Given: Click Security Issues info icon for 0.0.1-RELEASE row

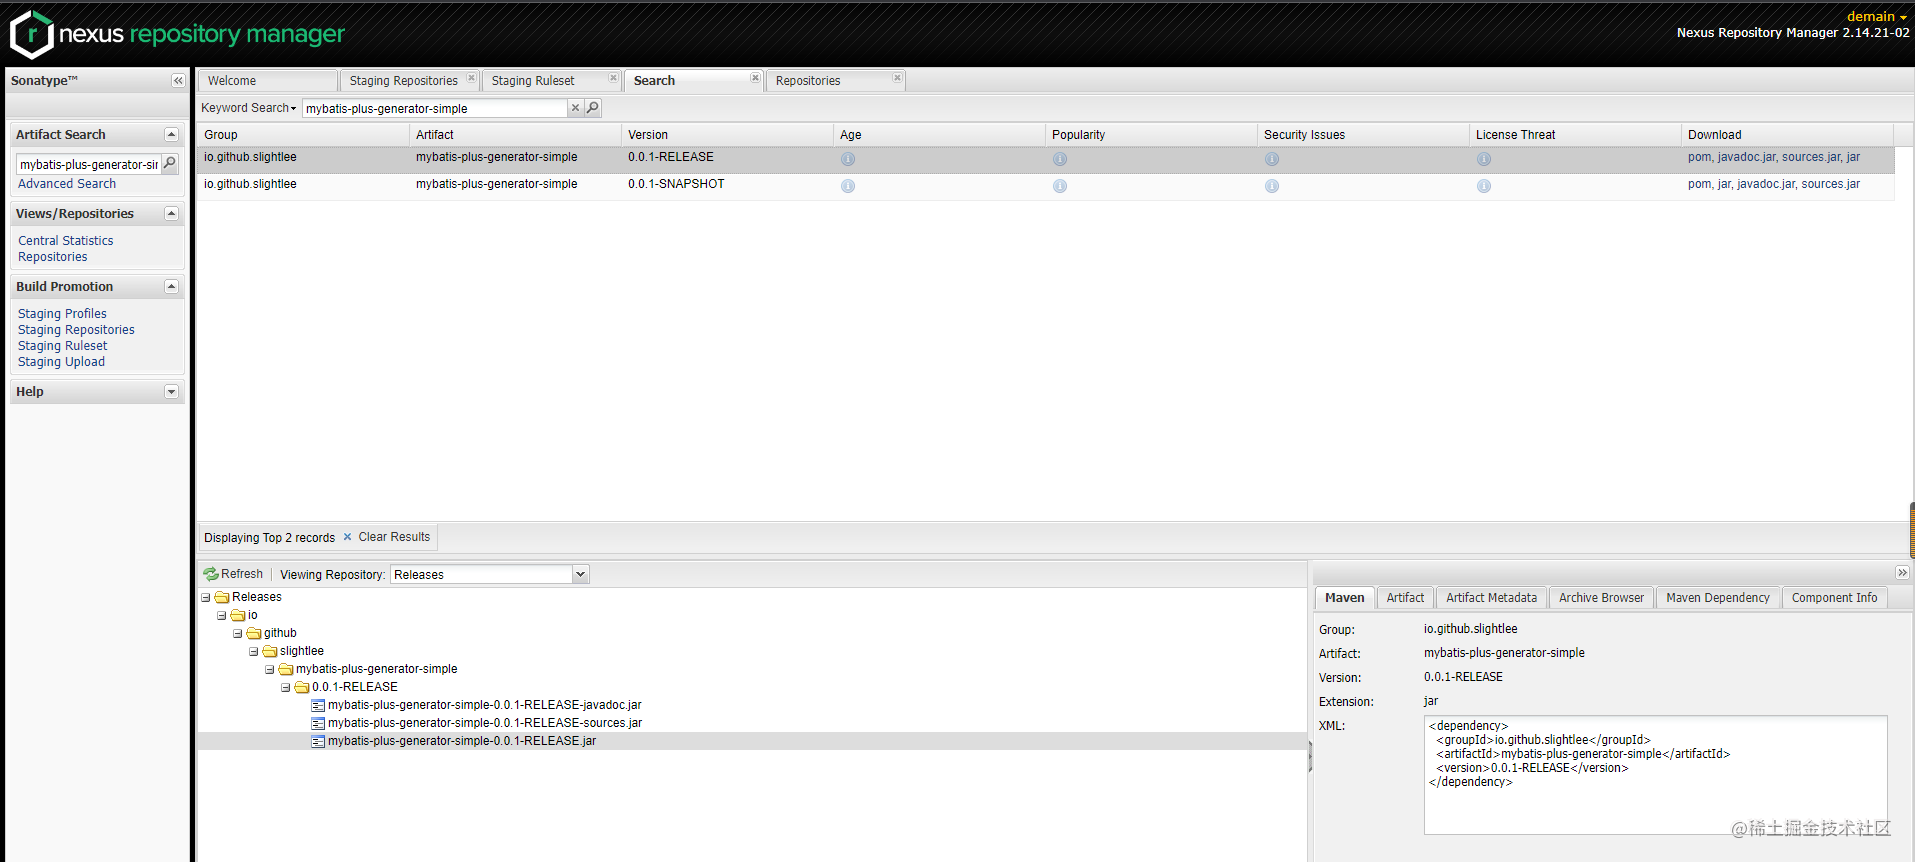Looking at the screenshot, I should click(x=1272, y=159).
